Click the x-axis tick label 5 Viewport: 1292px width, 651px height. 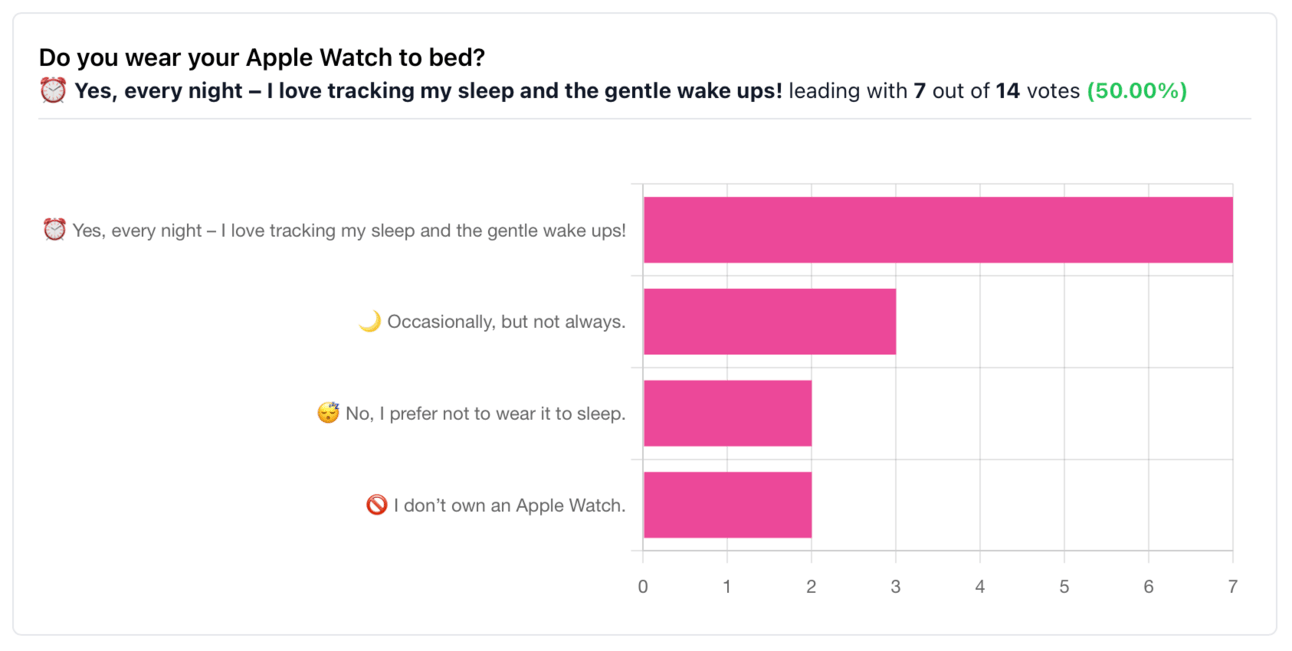1064,587
